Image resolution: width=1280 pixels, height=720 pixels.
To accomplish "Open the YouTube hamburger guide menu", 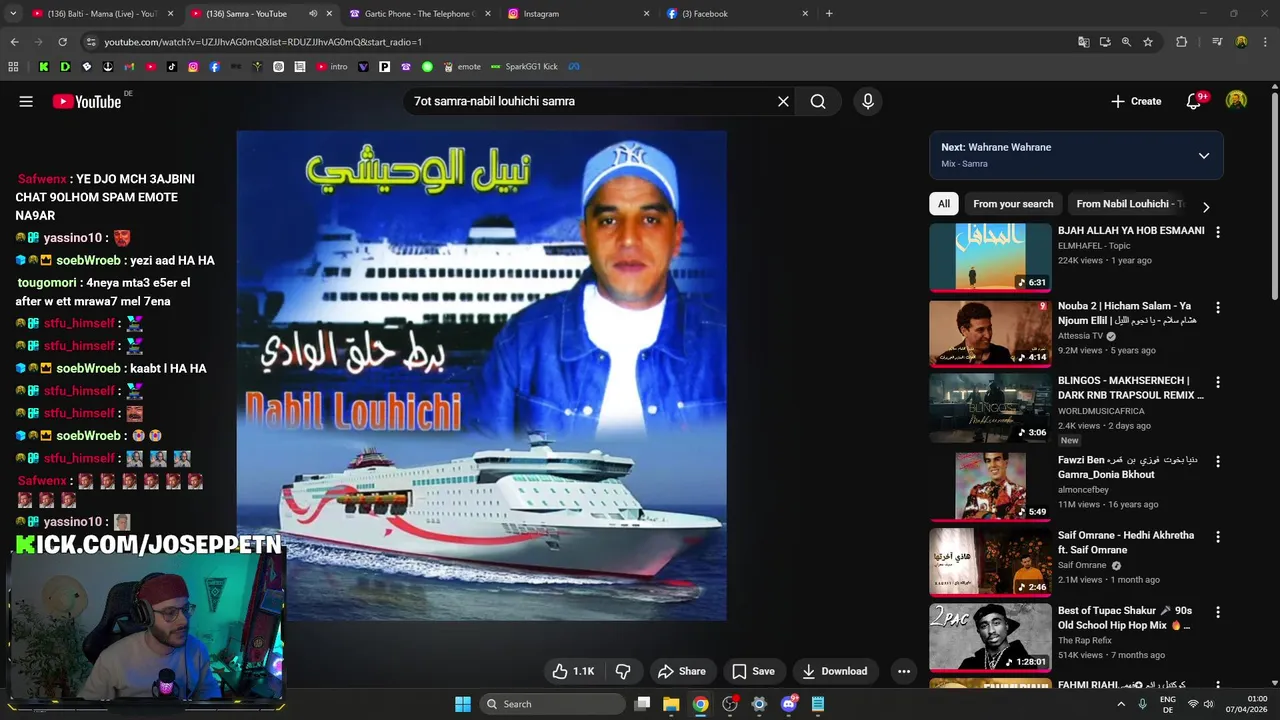I will pyautogui.click(x=26, y=101).
